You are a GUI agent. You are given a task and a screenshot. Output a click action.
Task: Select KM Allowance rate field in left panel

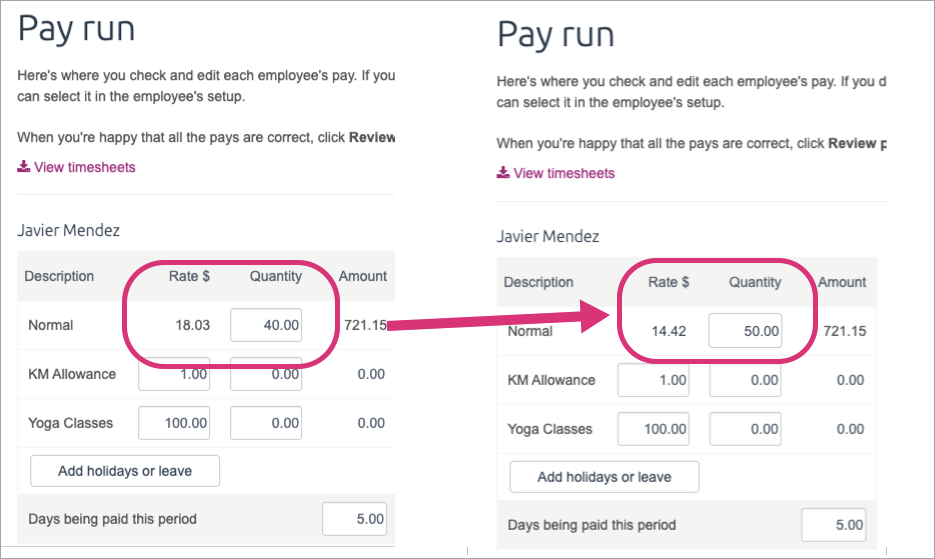[174, 375]
